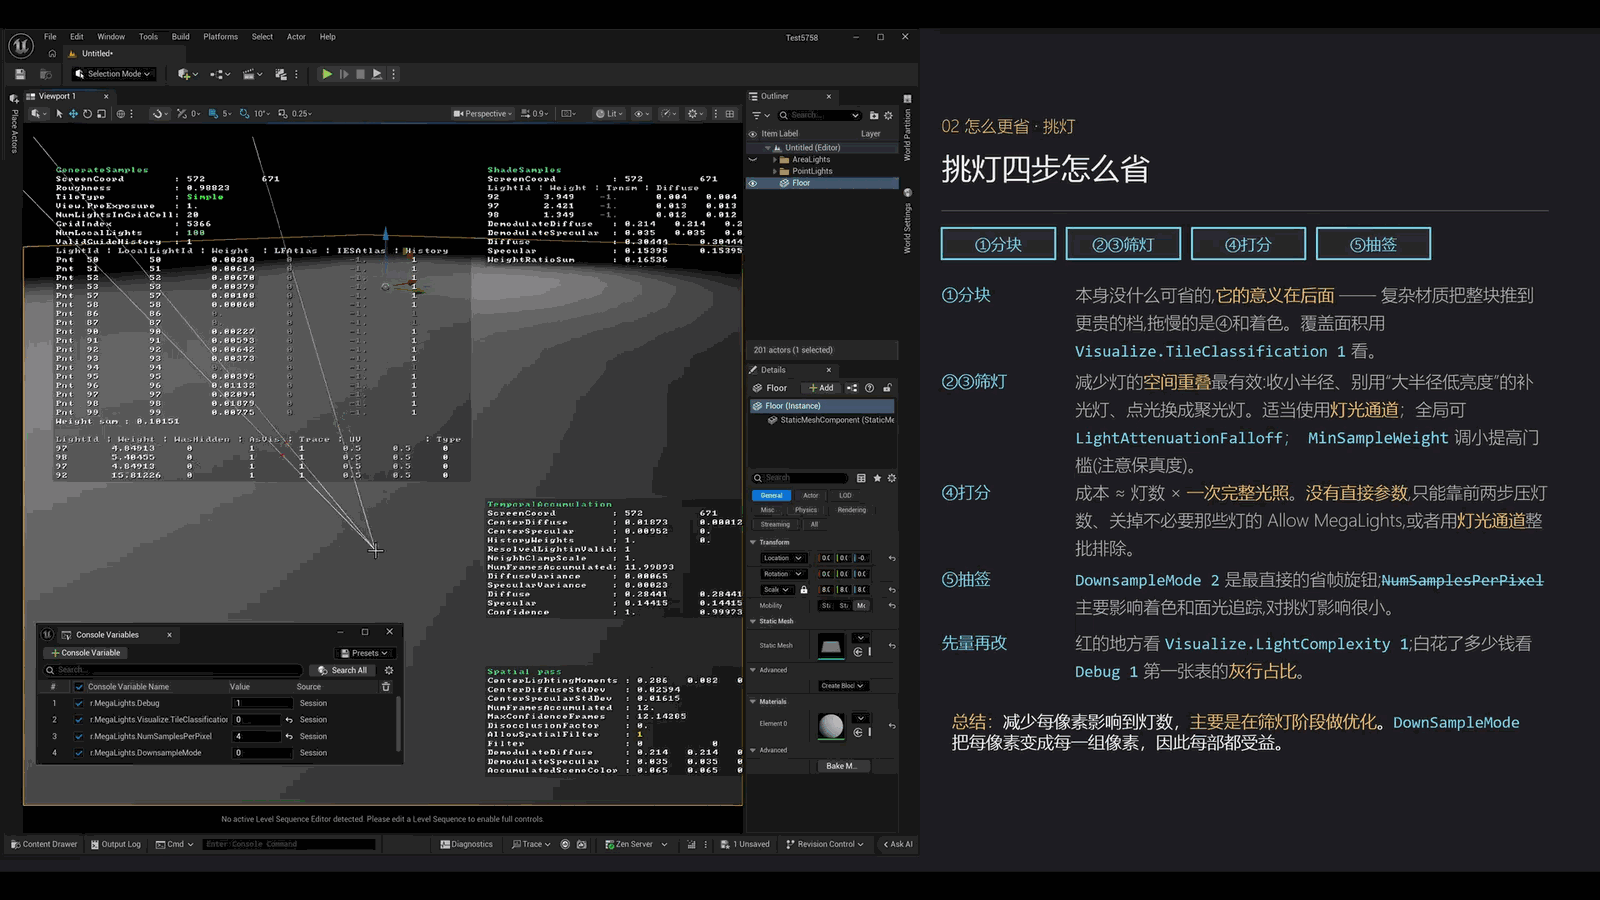1600x900 pixels.
Task: Open viewport settings gear menu
Action: coord(694,114)
